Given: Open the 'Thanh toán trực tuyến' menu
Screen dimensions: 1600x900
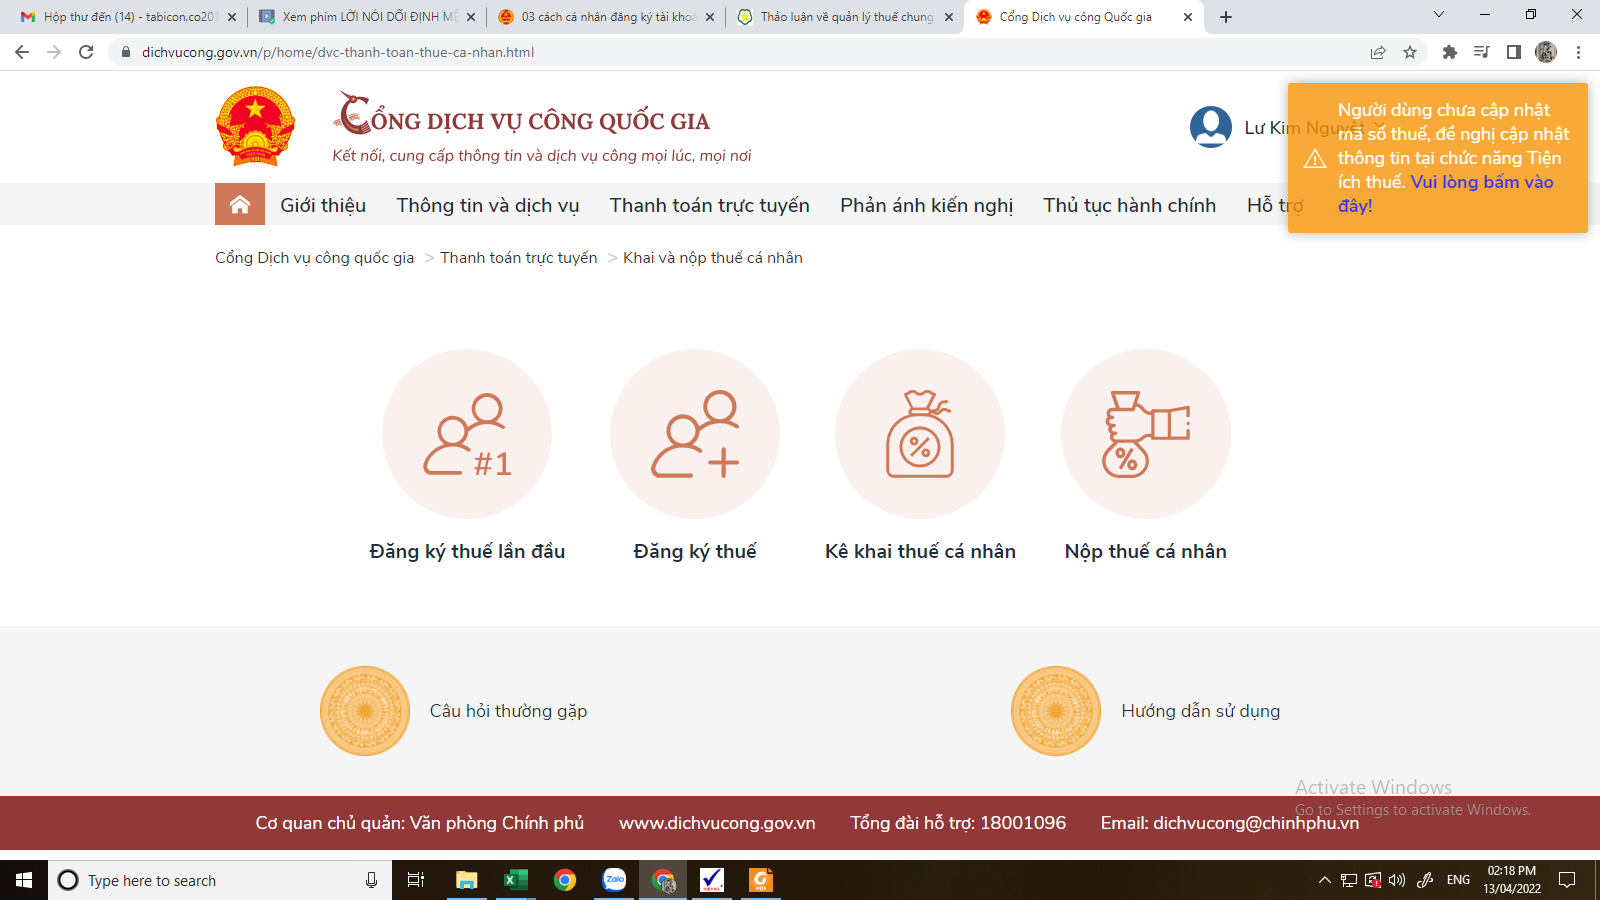Looking at the screenshot, I should coord(709,205).
